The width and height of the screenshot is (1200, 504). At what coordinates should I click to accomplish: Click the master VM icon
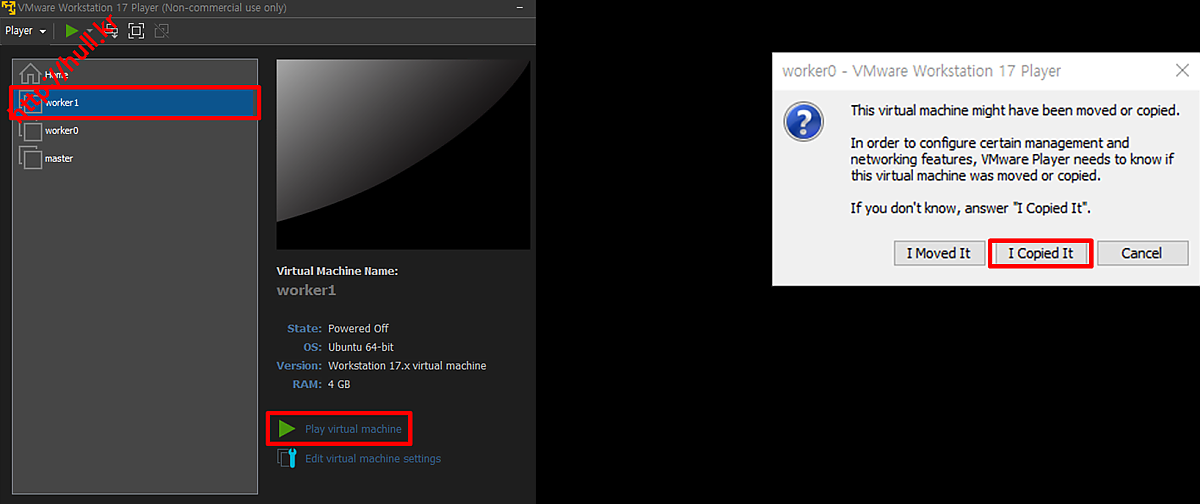(x=30, y=158)
